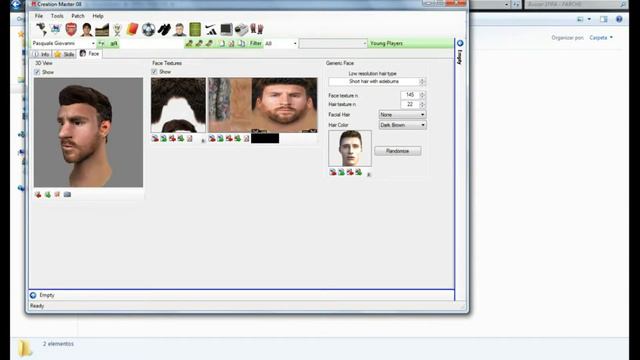The height and width of the screenshot is (360, 640).
Task: Click the face skin texture image
Action: [263, 105]
